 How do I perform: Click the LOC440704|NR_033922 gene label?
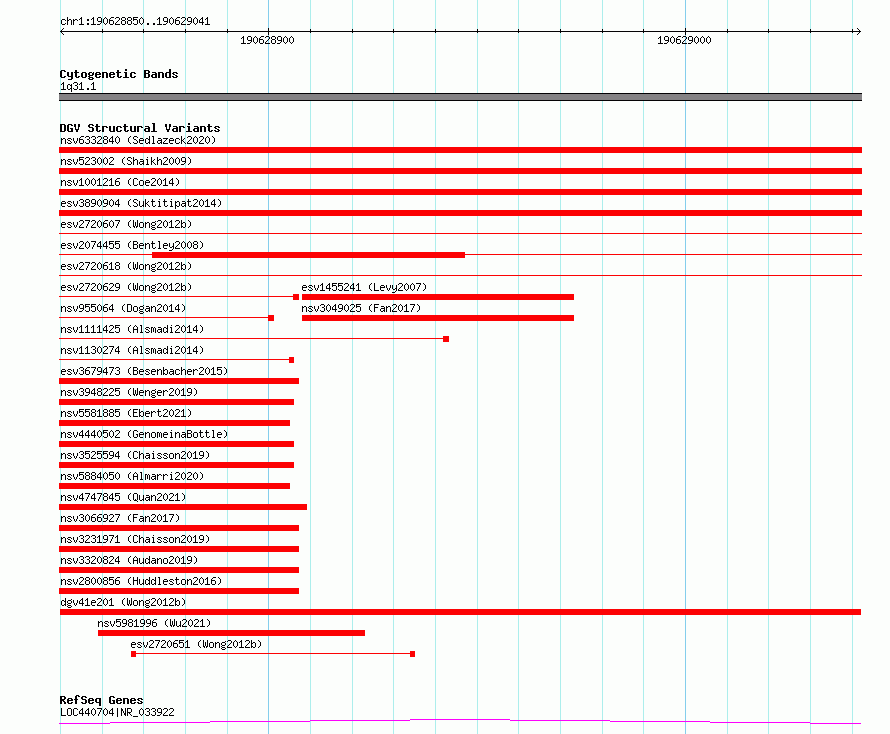pyautogui.click(x=117, y=712)
